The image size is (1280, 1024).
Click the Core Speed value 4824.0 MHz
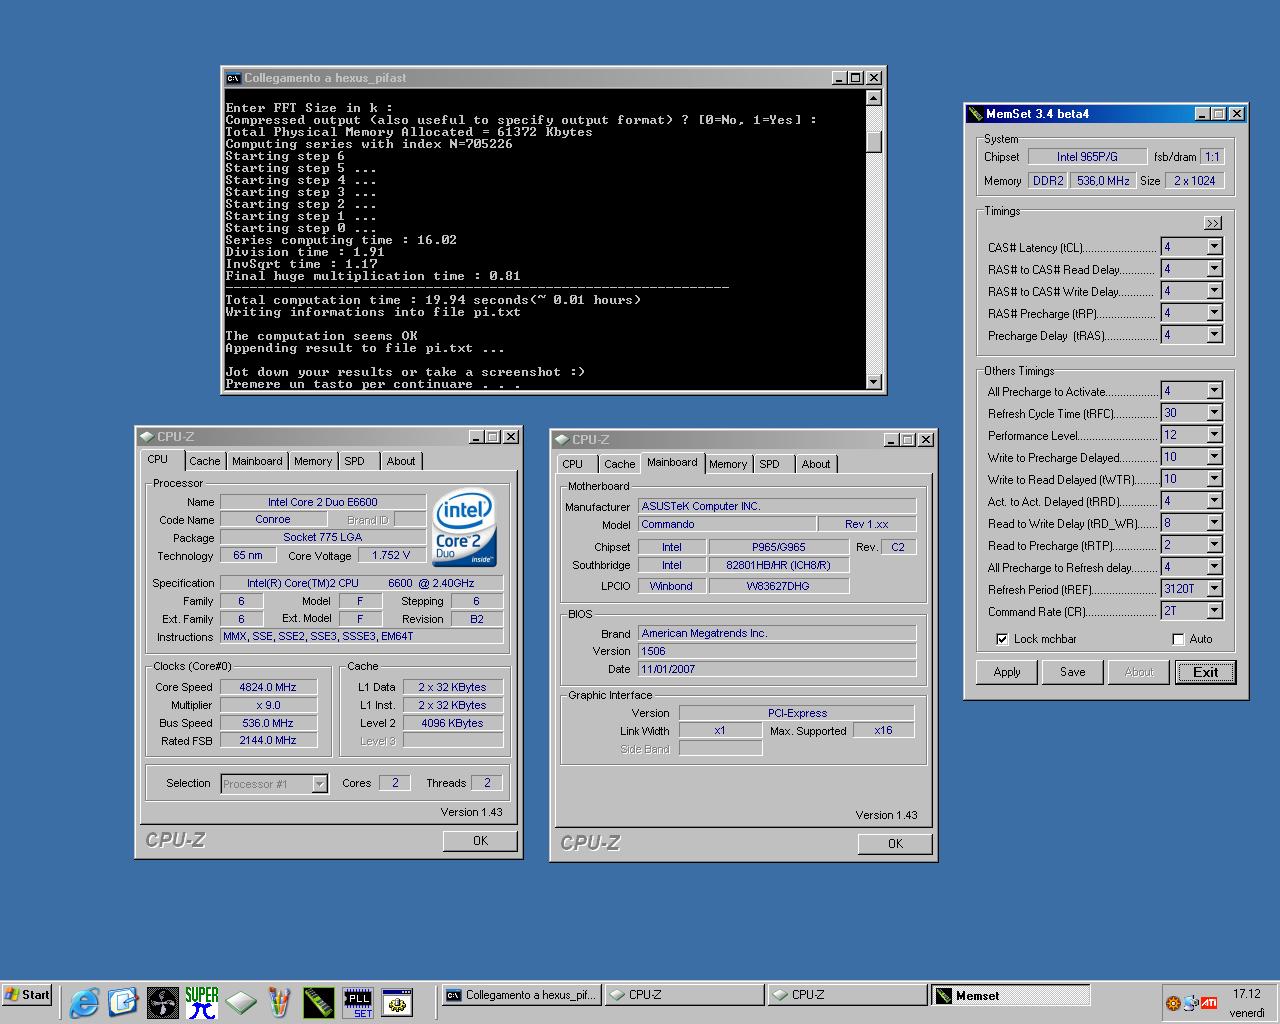268,687
